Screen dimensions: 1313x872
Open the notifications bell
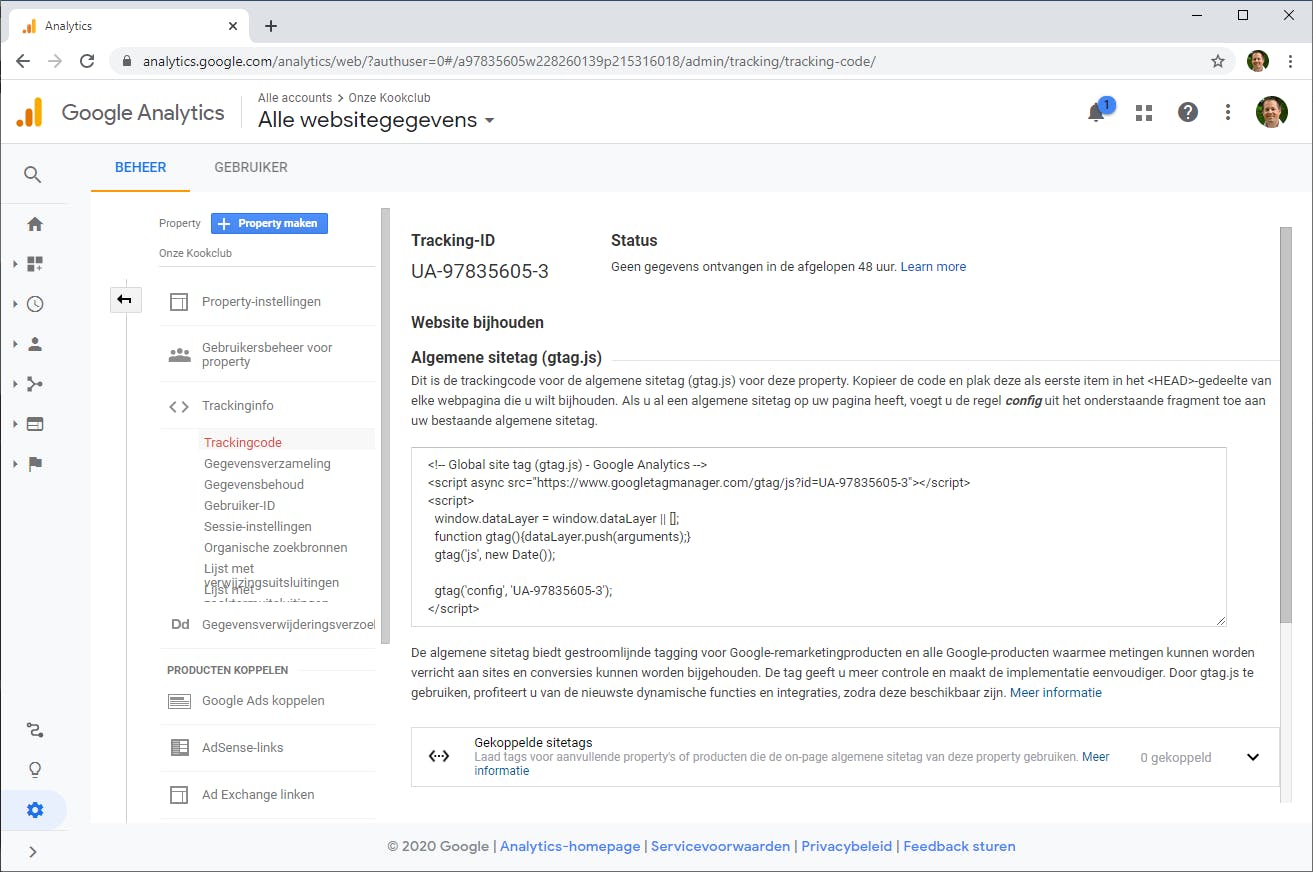pyautogui.click(x=1097, y=112)
